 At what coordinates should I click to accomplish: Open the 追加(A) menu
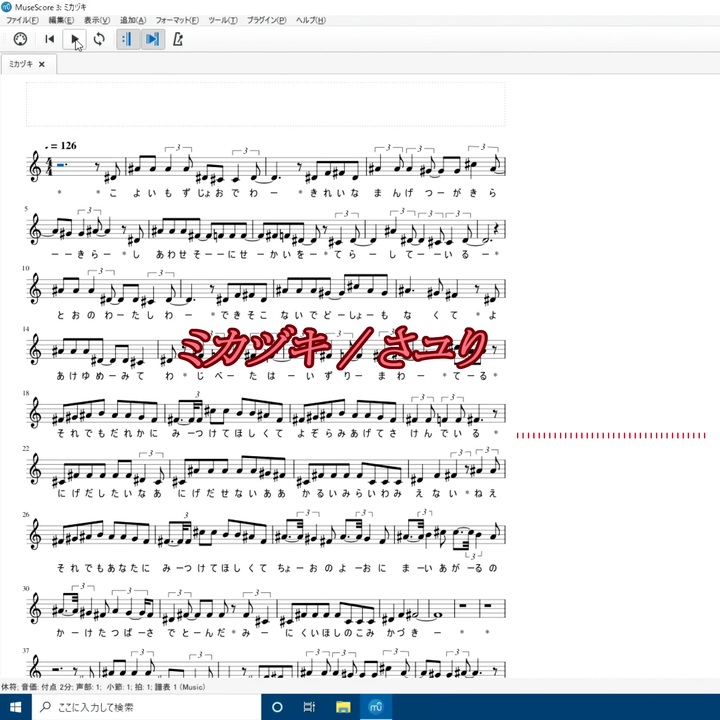pos(133,20)
